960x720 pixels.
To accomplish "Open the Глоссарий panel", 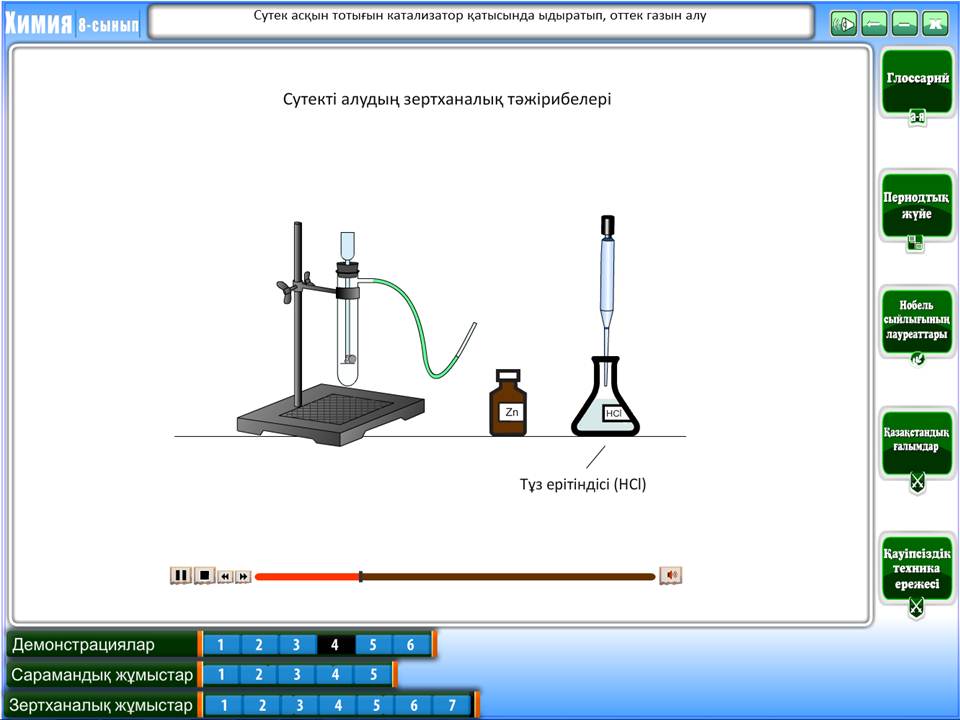I will [917, 83].
